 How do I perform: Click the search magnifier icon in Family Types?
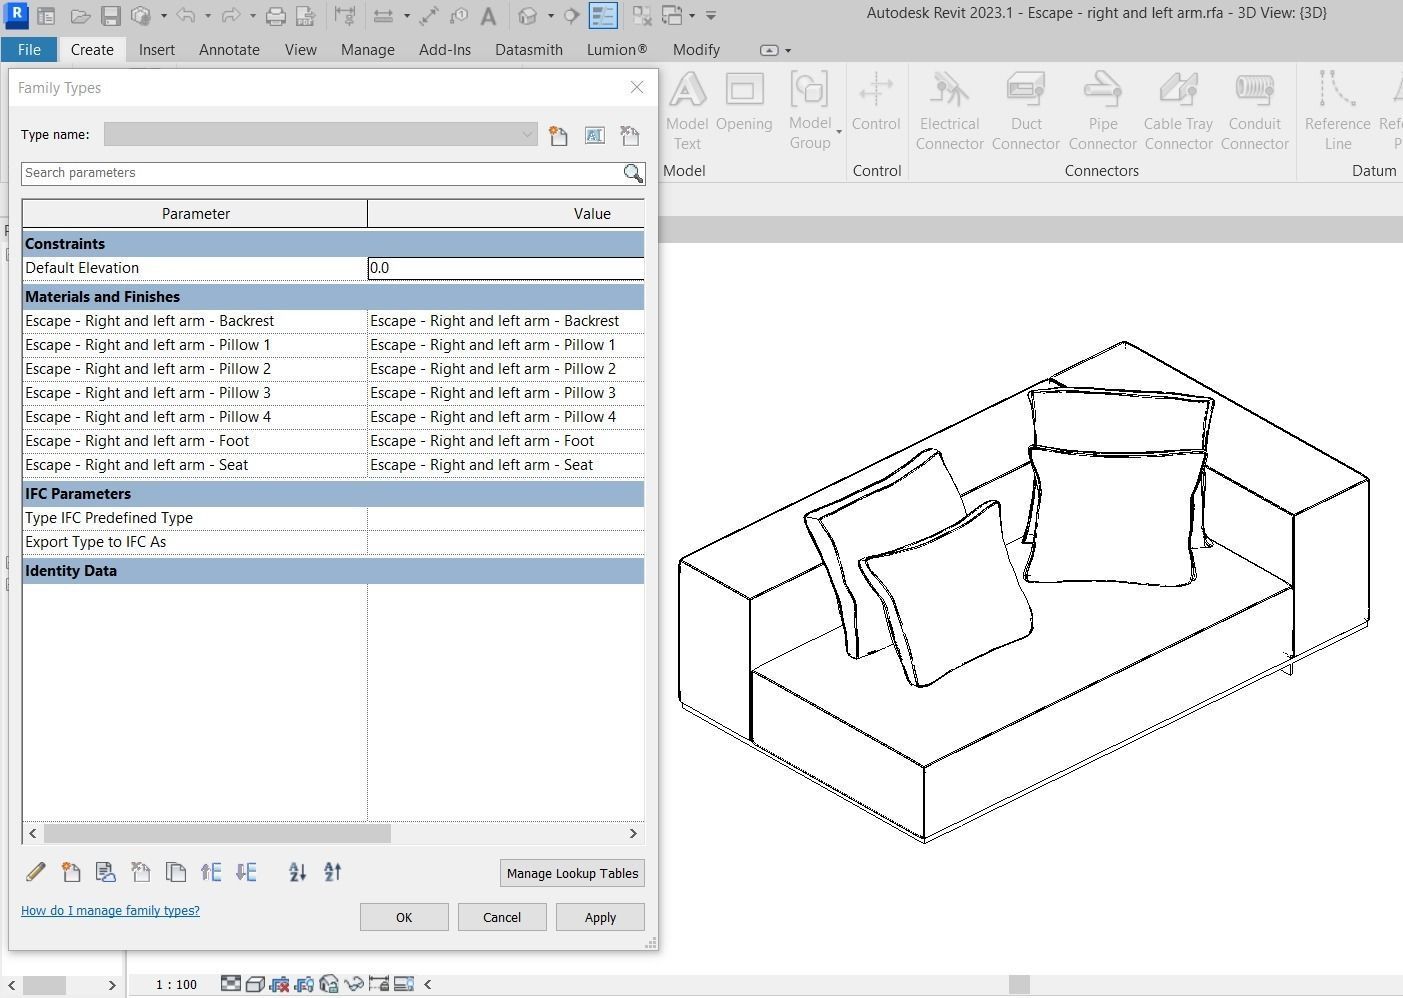(633, 173)
